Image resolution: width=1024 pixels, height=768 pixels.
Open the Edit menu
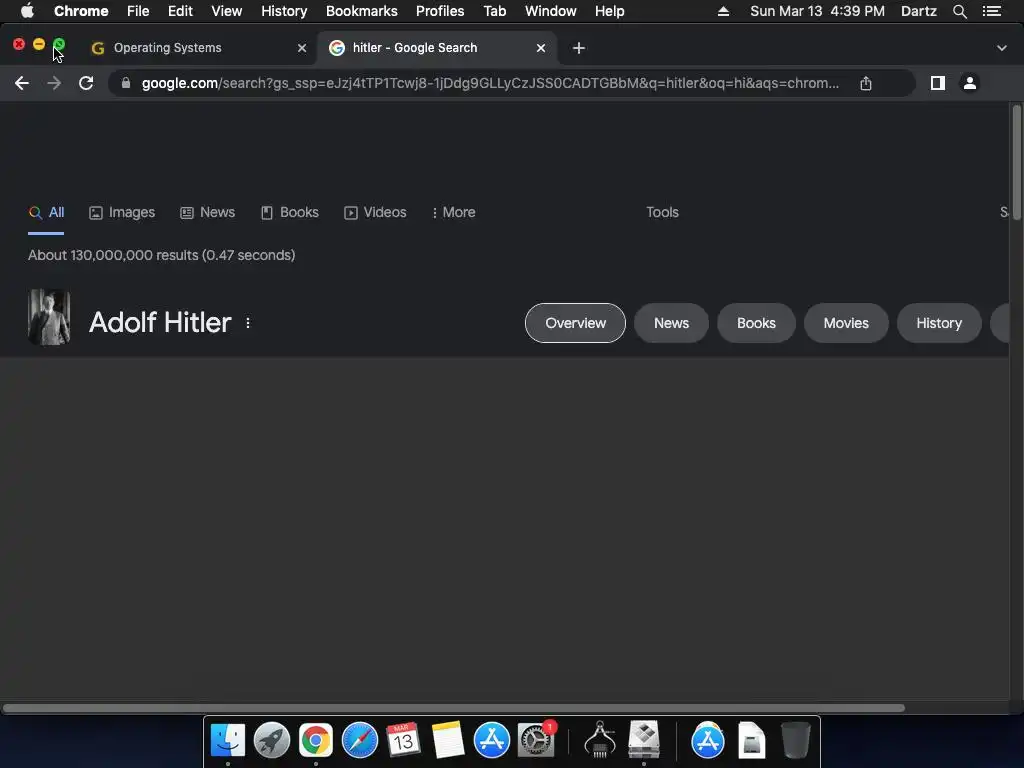180,11
